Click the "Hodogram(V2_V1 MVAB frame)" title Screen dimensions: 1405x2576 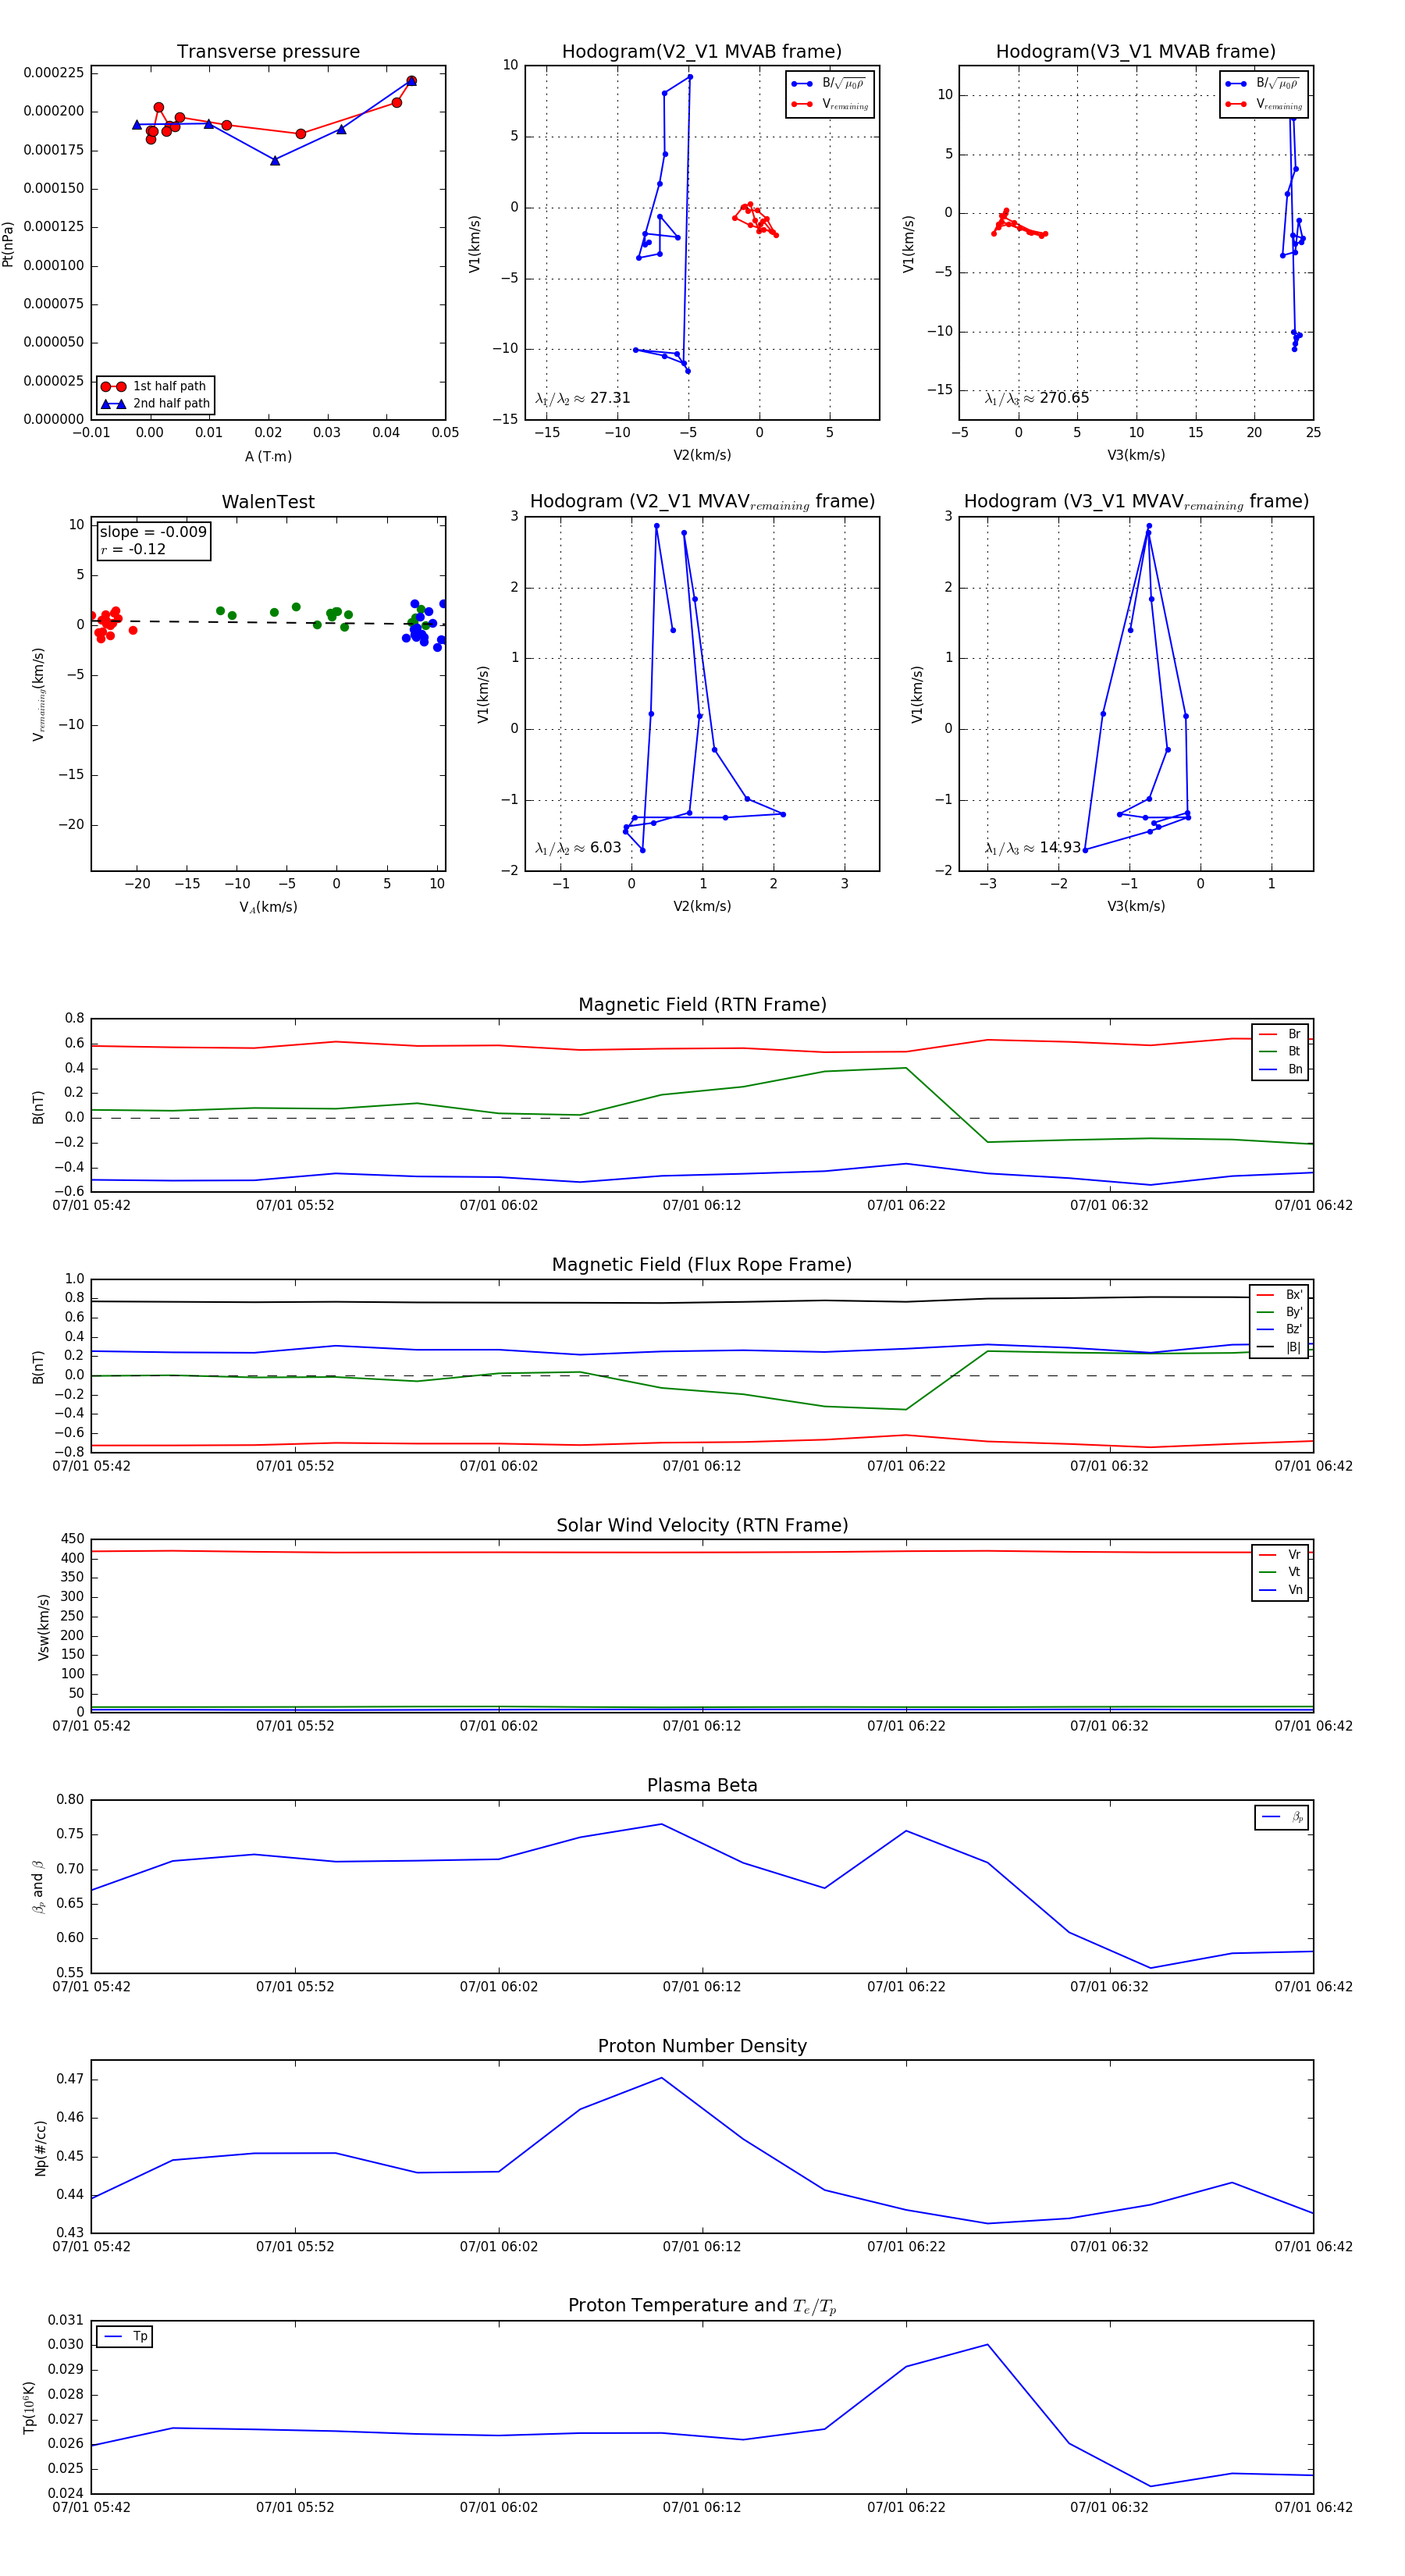(x=702, y=51)
